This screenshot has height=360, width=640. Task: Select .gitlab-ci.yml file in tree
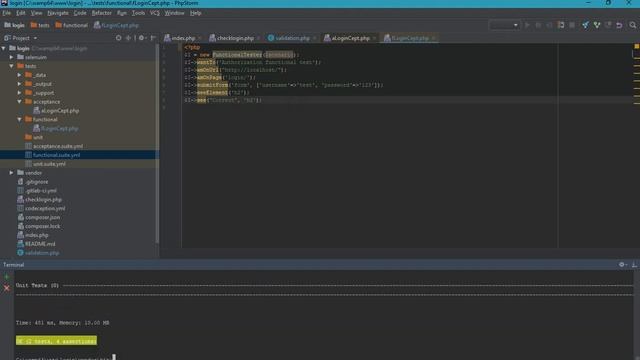[37, 191]
